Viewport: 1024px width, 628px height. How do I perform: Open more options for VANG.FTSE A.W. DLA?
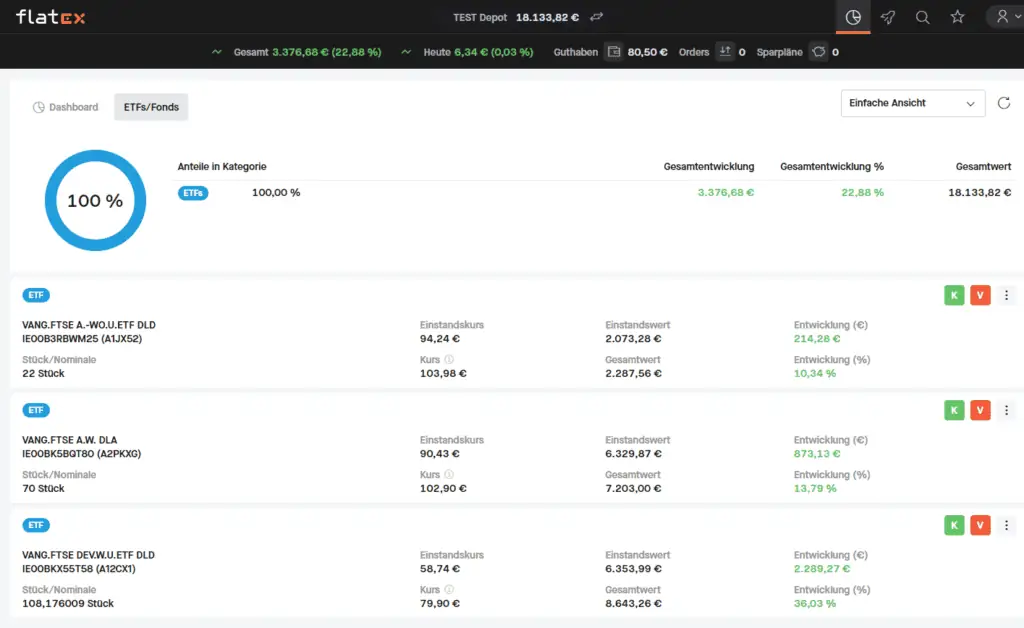click(x=1006, y=410)
